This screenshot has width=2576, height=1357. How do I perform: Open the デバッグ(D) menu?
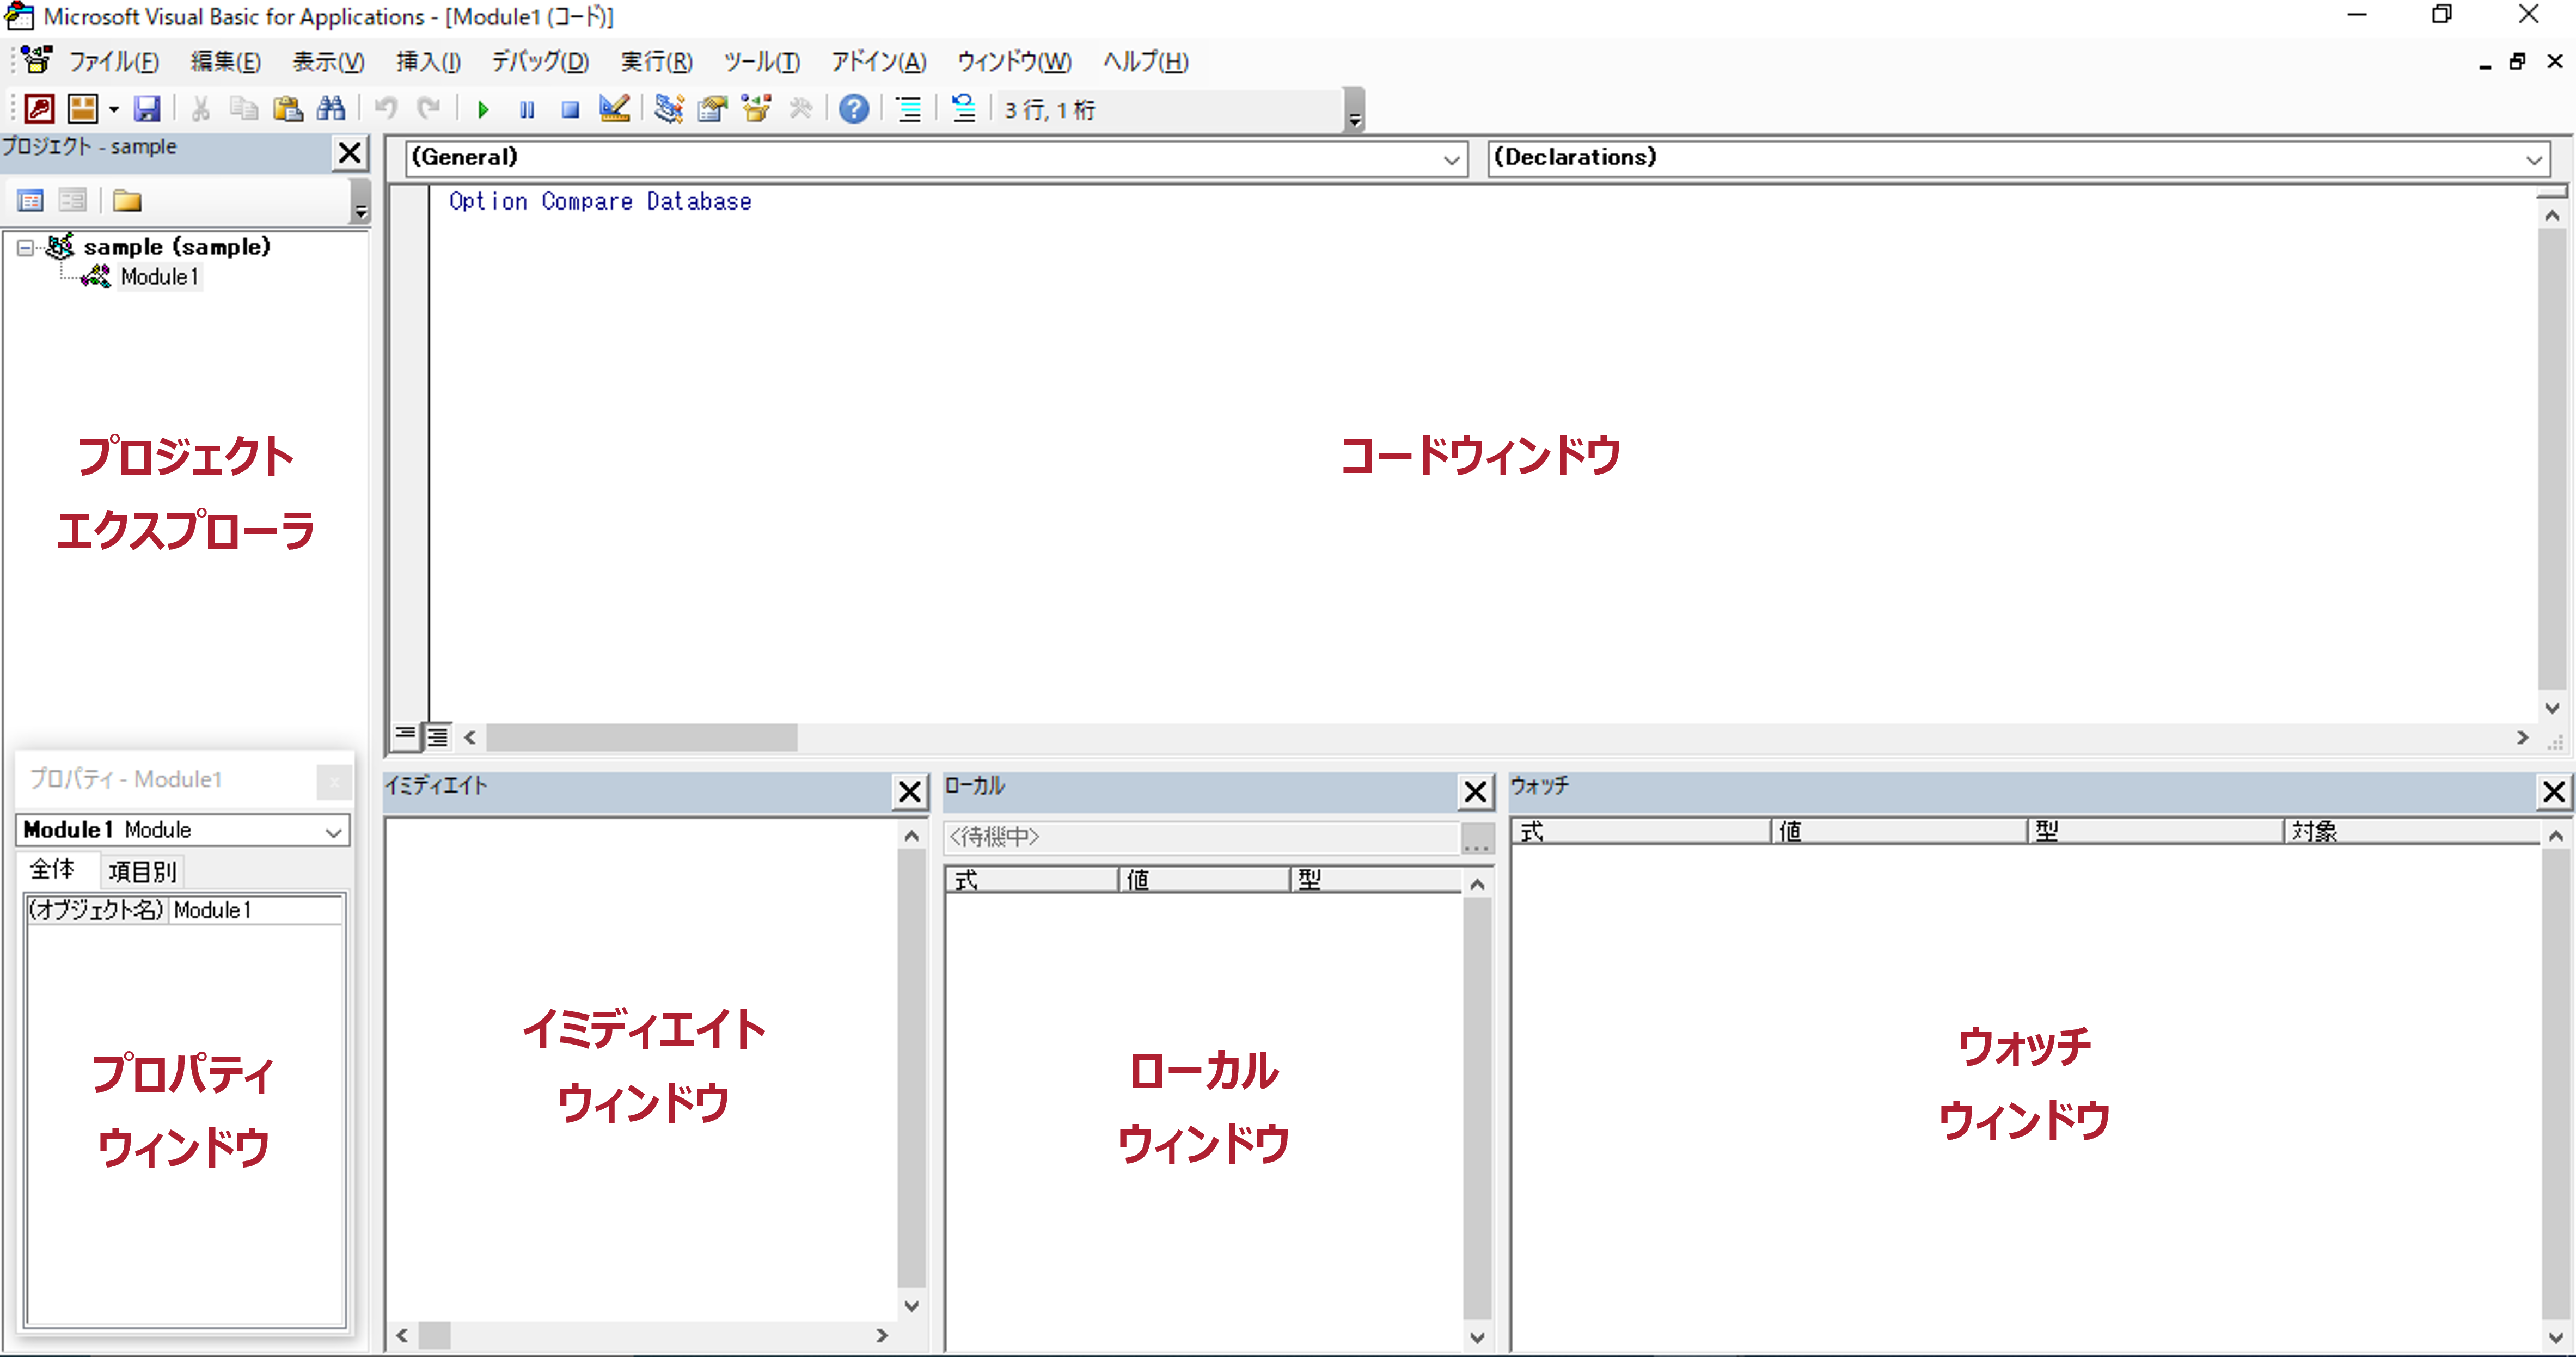[539, 62]
